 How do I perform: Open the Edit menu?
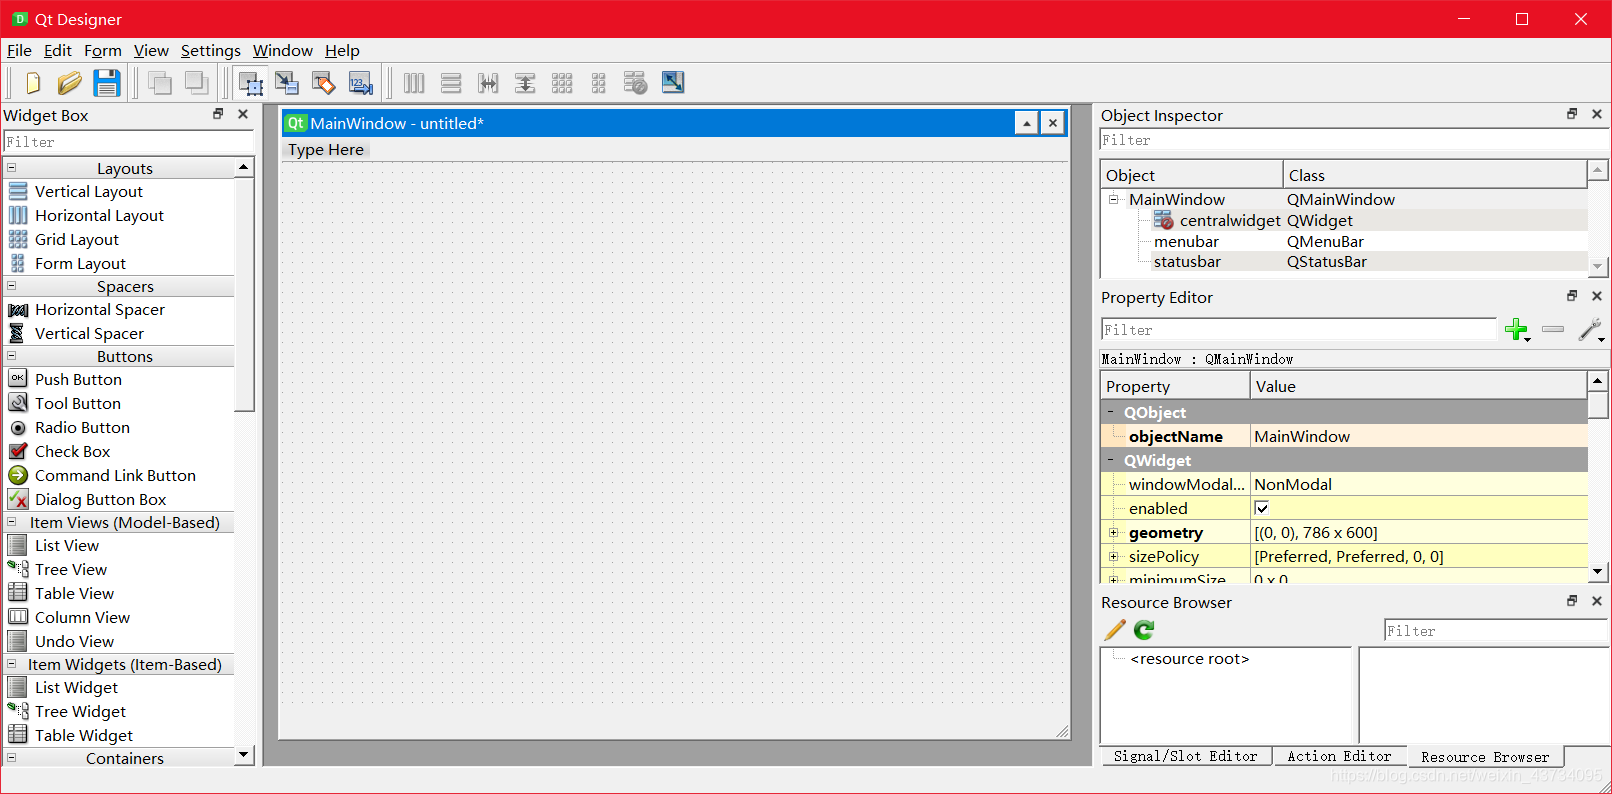tap(58, 50)
